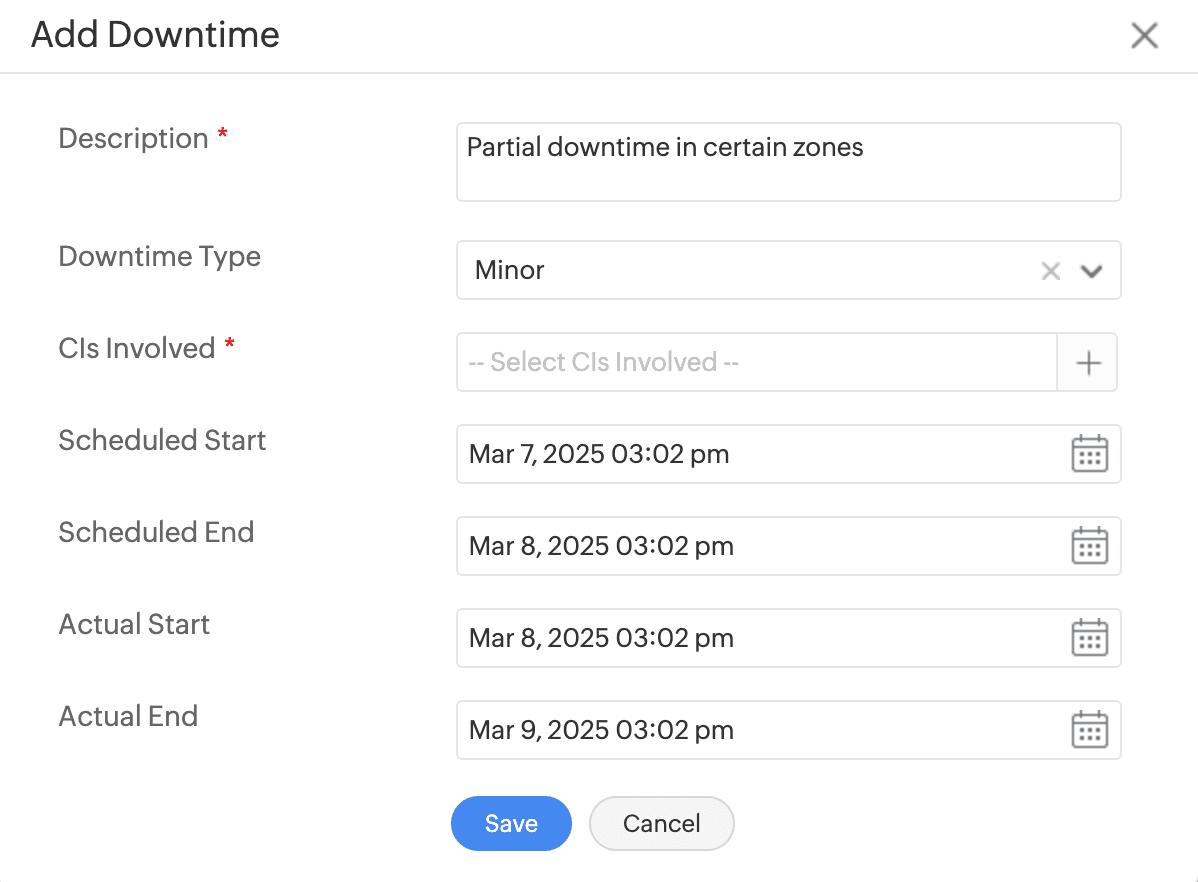The image size is (1198, 882).
Task: Expand the Downtime Type dropdown arrow
Action: 1092,270
